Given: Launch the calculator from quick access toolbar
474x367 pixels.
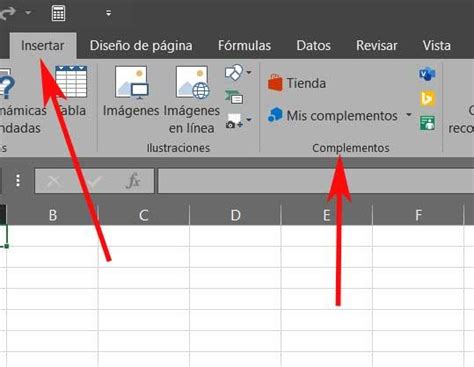Looking at the screenshot, I should click(x=58, y=13).
